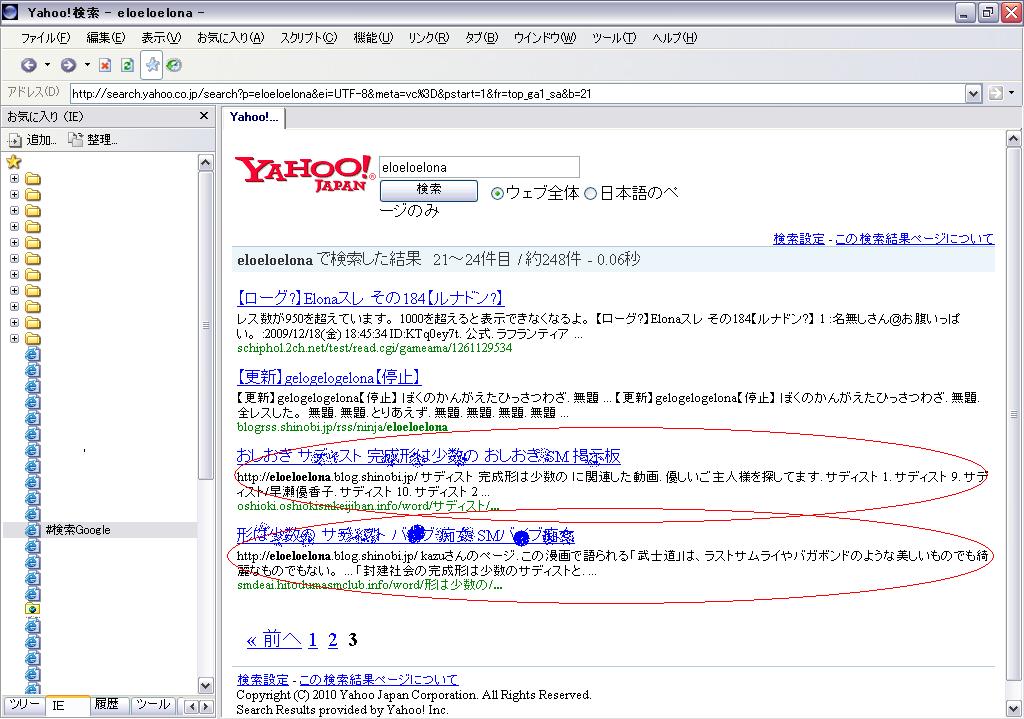Click the green globe toolbar icon
The width and height of the screenshot is (1024, 719).
(x=174, y=65)
